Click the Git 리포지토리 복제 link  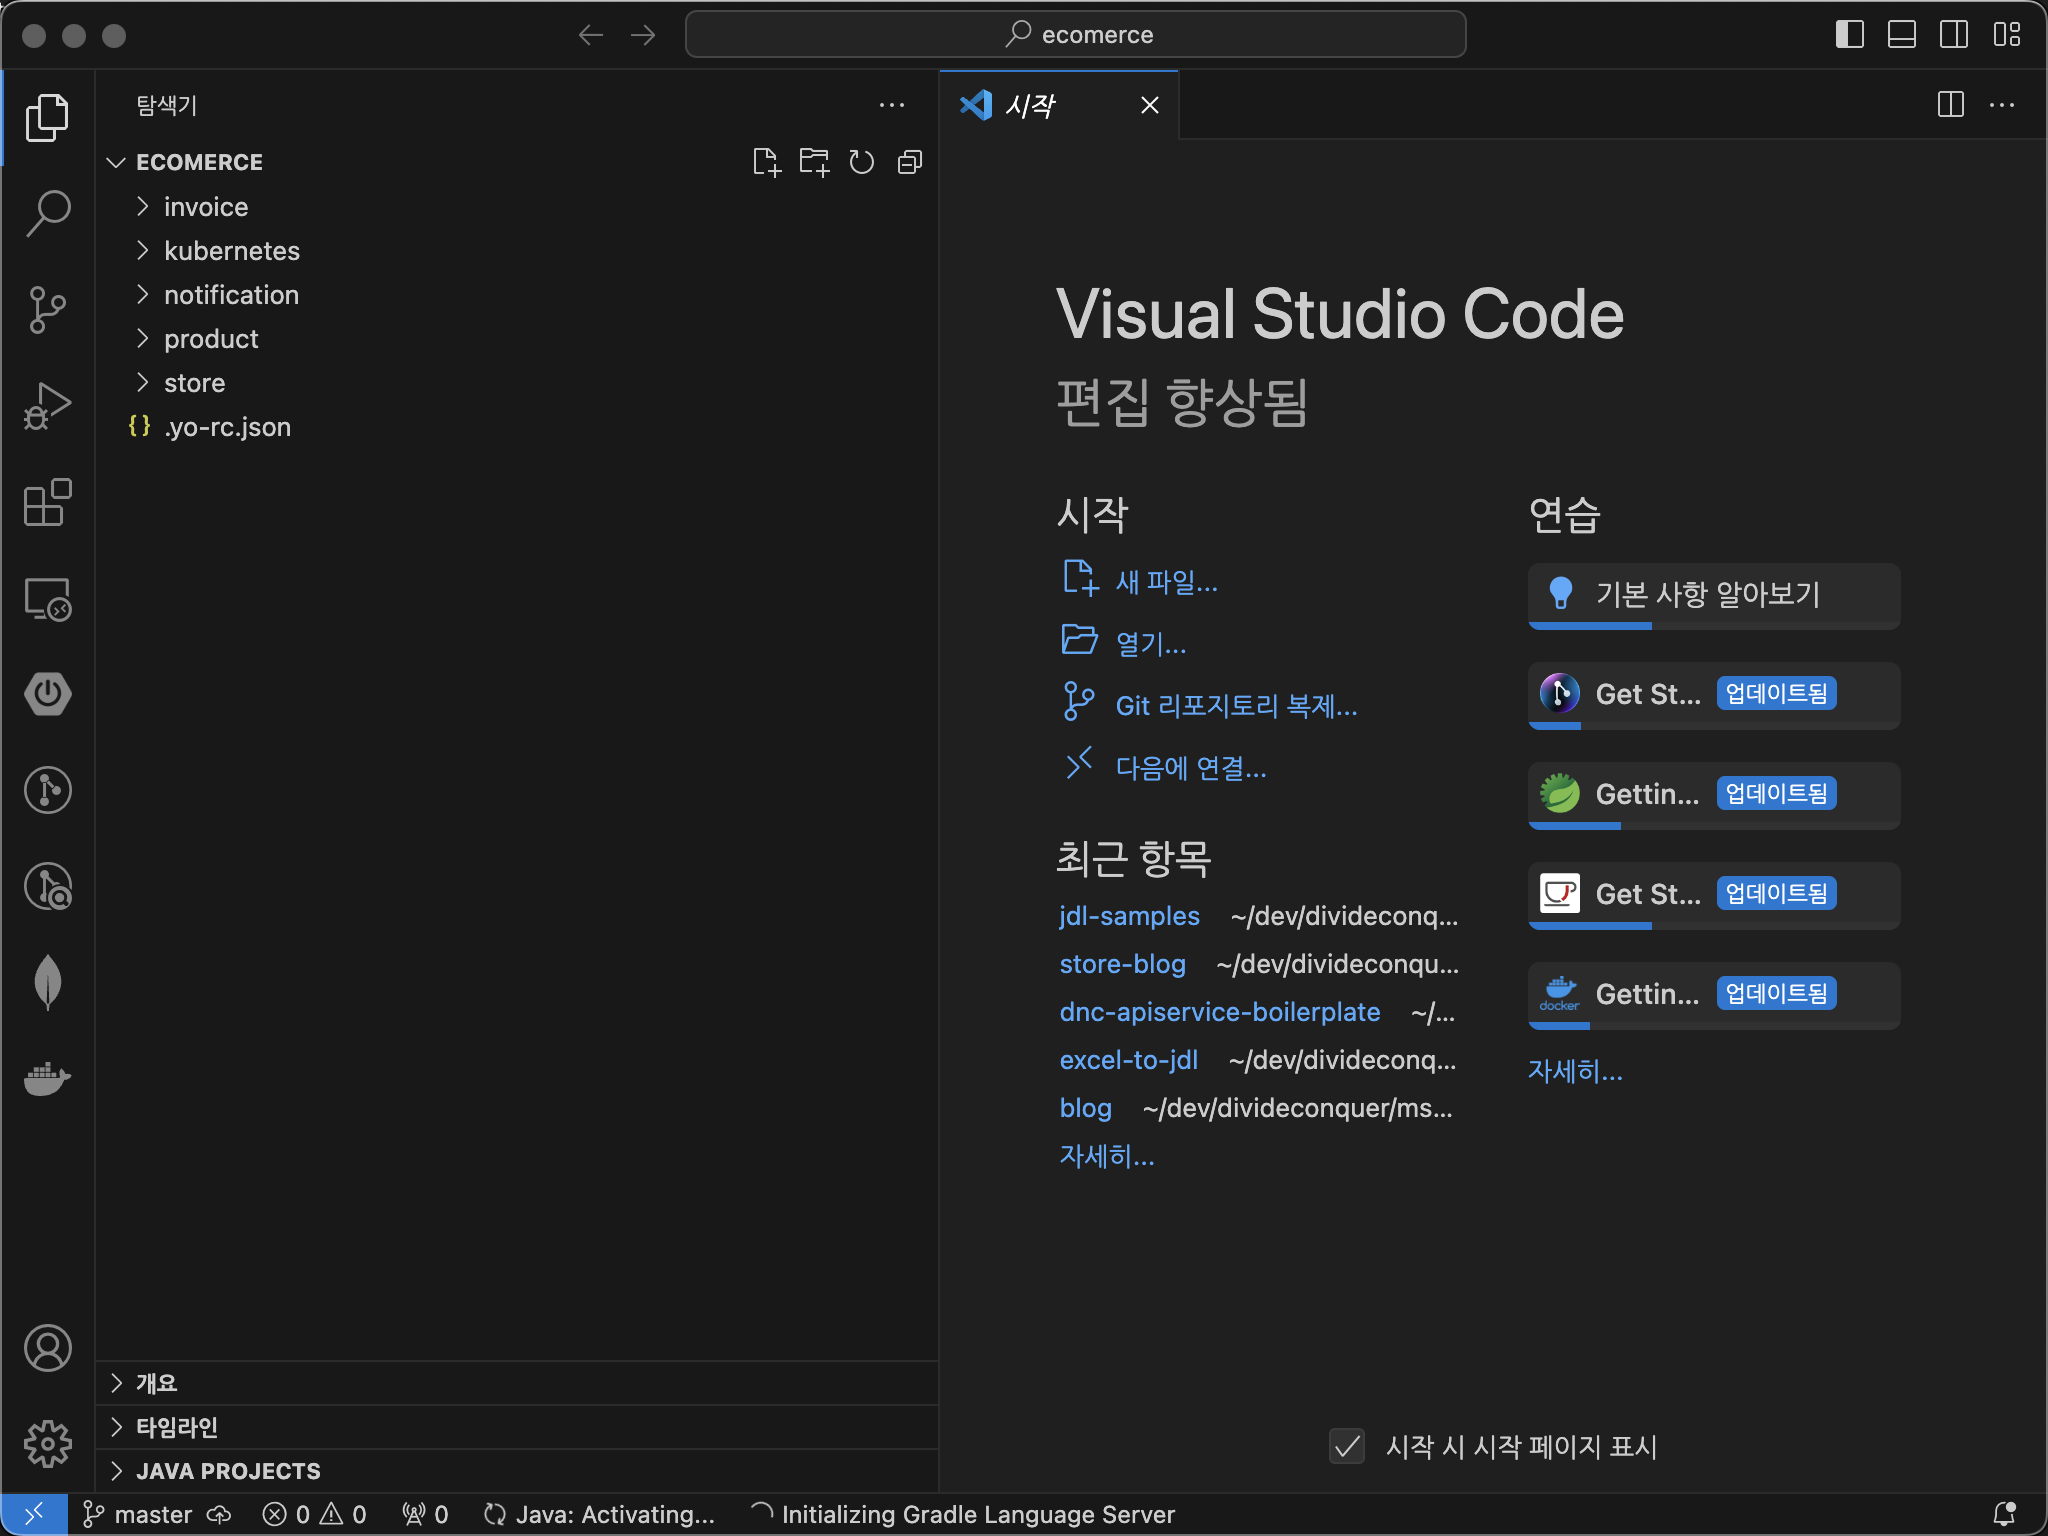1236,706
